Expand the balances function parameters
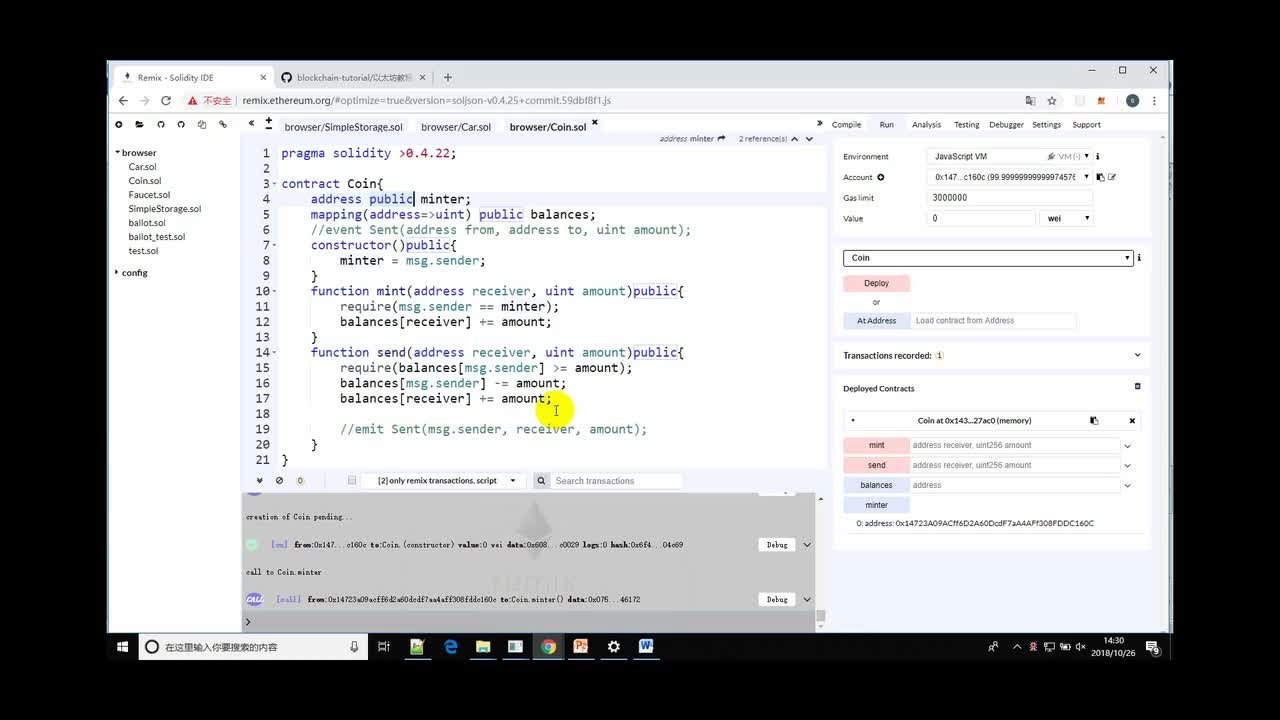 (1127, 486)
